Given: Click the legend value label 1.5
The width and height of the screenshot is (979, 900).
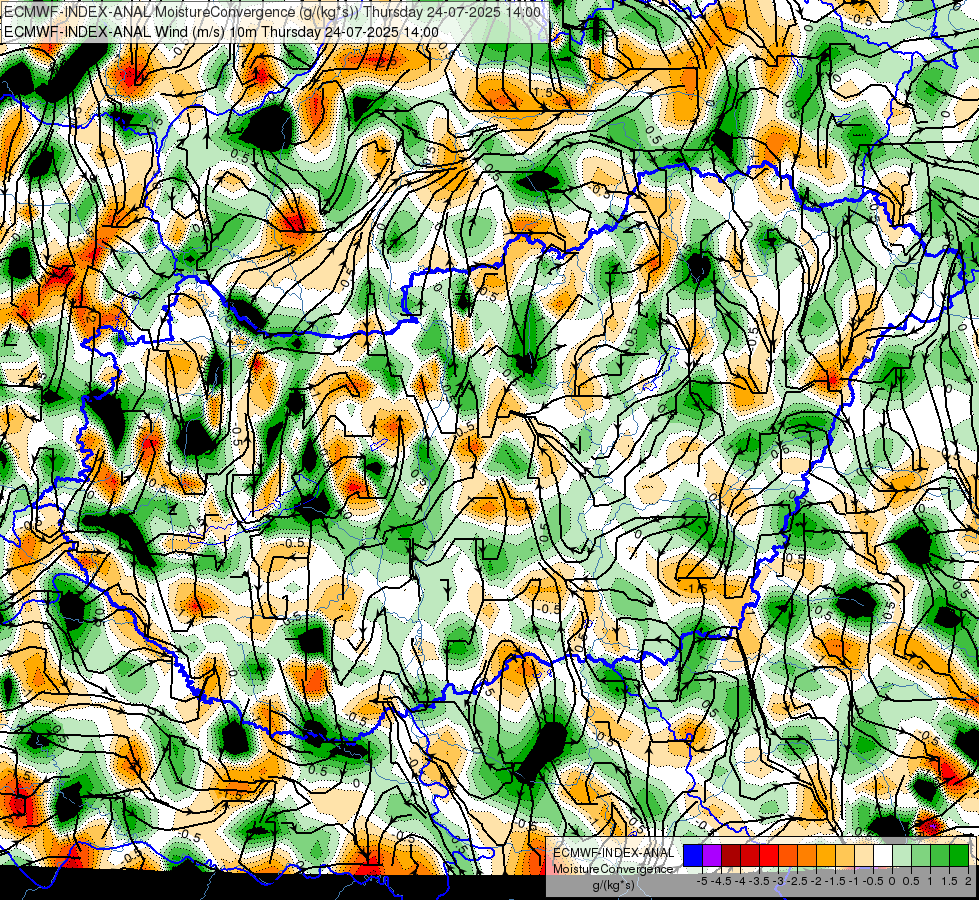Looking at the screenshot, I should 949,881.
